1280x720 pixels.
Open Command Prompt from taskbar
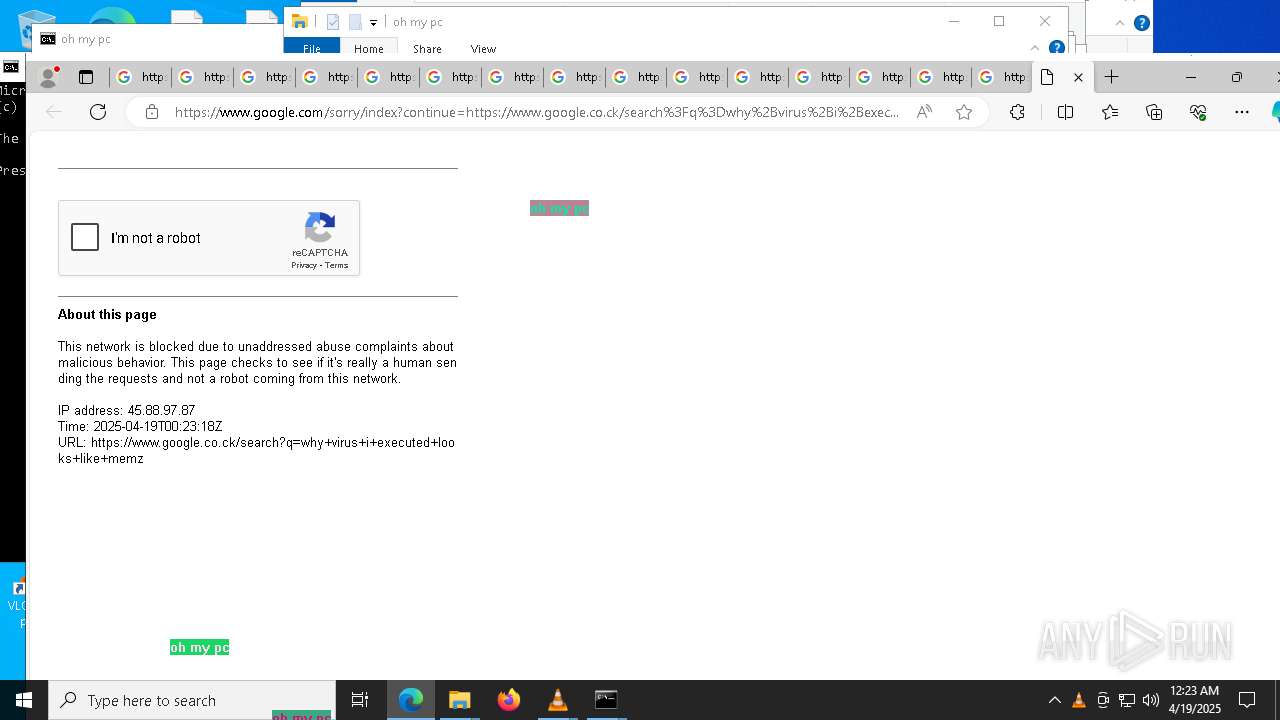pyautogui.click(x=606, y=700)
